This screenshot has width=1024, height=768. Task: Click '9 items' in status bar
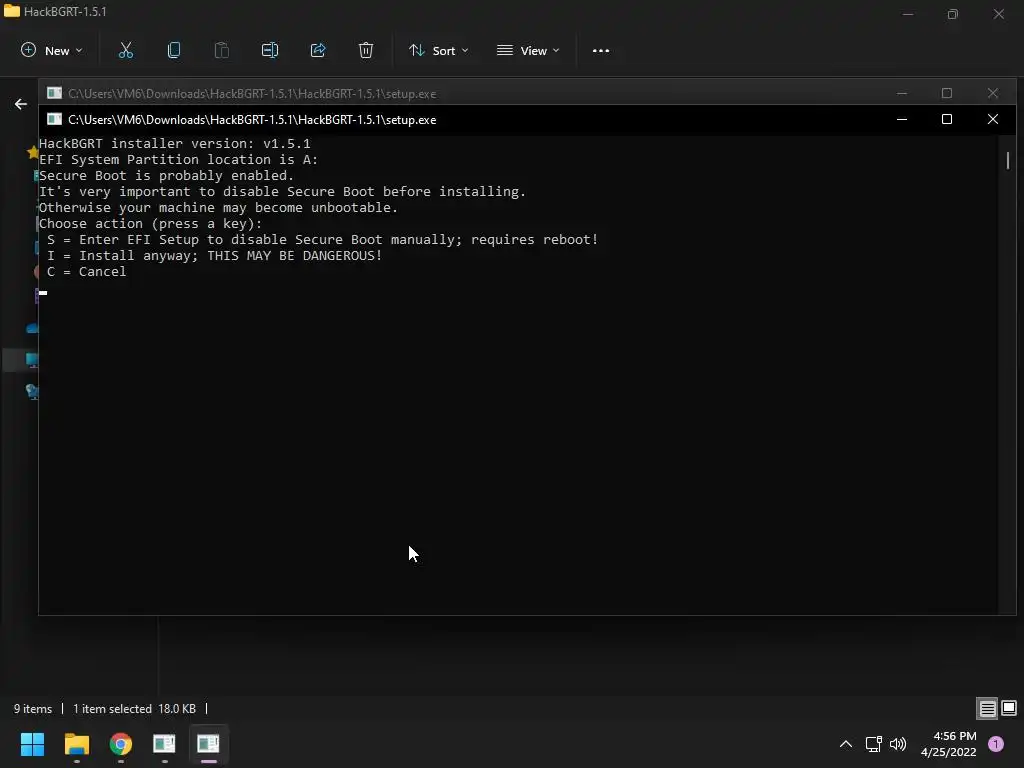click(33, 709)
